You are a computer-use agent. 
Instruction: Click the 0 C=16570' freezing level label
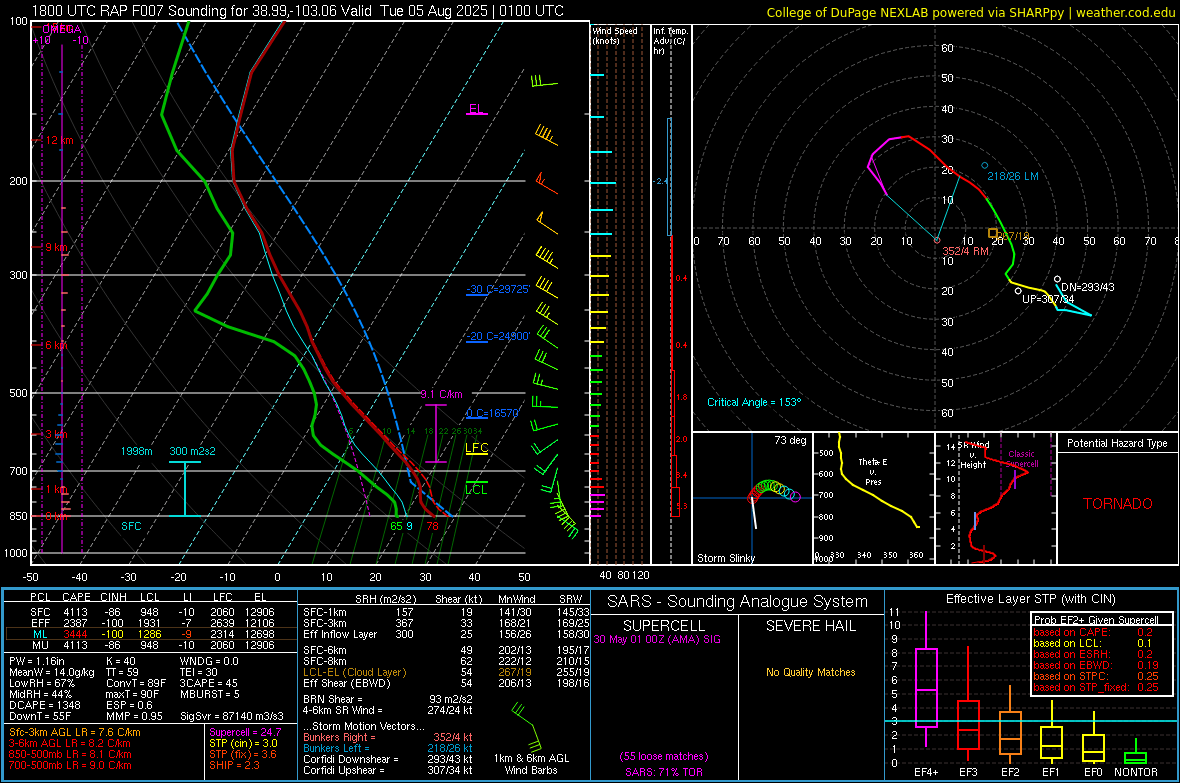click(492, 413)
